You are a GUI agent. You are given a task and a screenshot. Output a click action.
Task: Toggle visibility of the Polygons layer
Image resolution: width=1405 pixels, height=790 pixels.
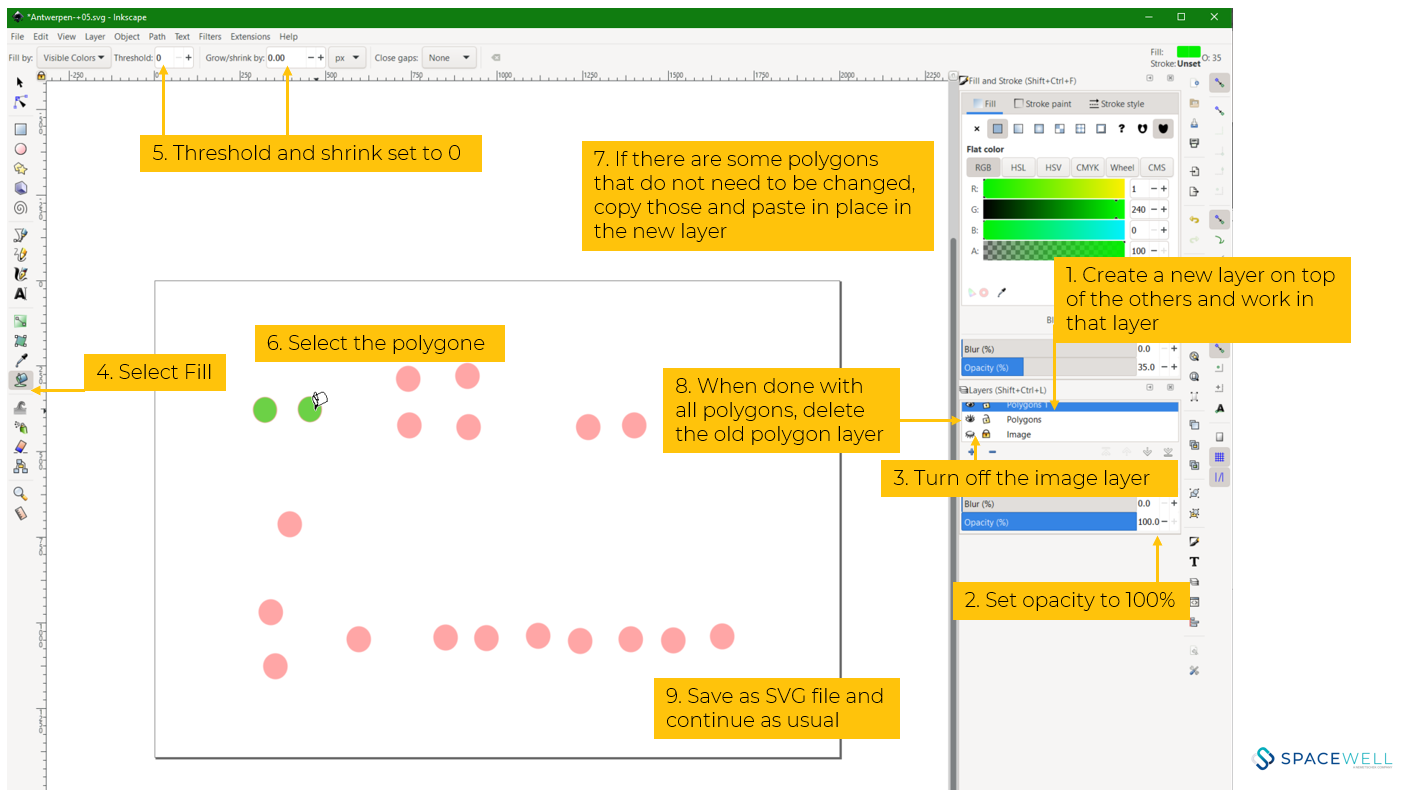click(970, 420)
